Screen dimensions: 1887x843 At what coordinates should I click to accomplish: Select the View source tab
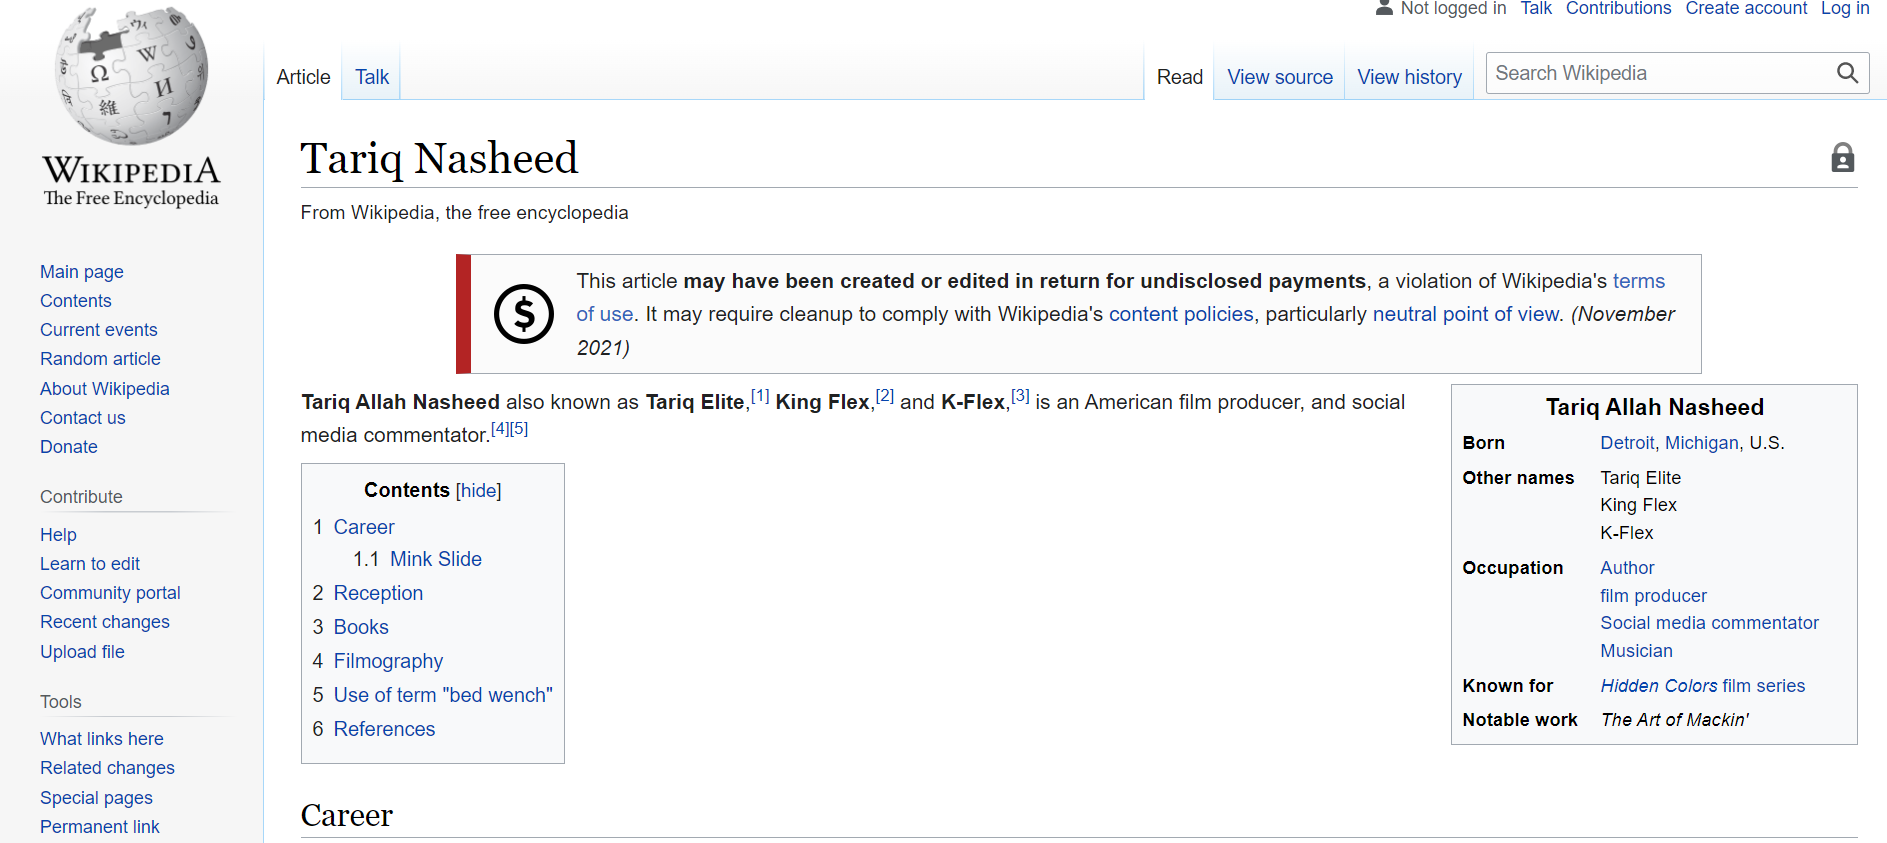coord(1280,77)
